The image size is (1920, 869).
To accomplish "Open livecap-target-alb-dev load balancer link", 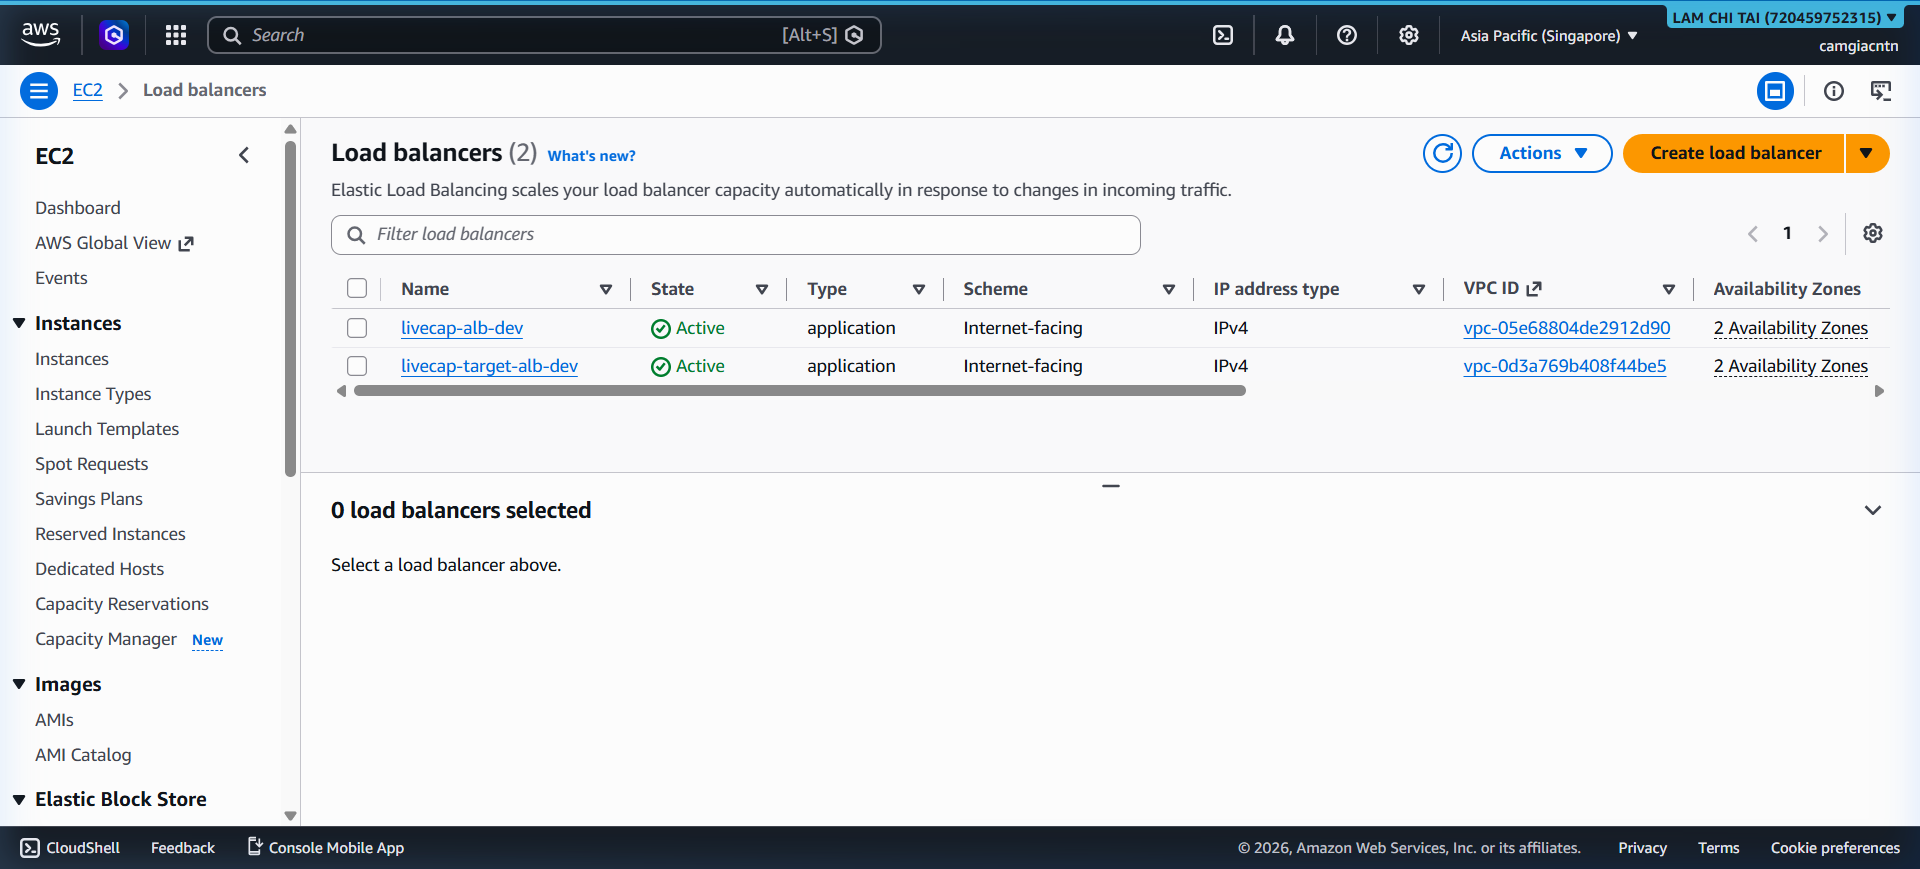I will coord(489,366).
